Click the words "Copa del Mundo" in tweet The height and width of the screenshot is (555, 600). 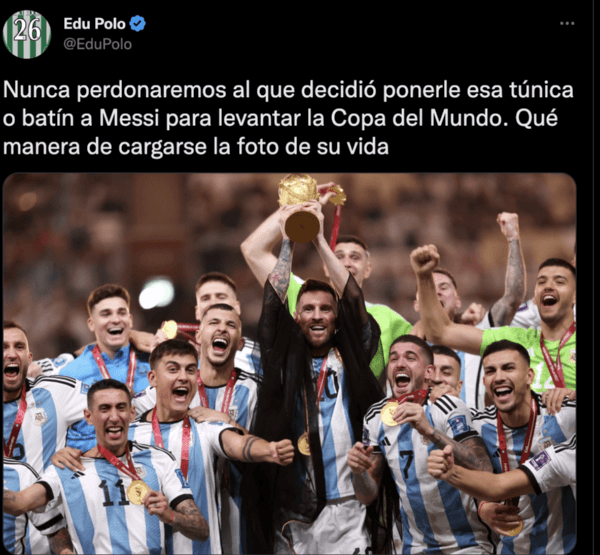[x=416, y=118]
